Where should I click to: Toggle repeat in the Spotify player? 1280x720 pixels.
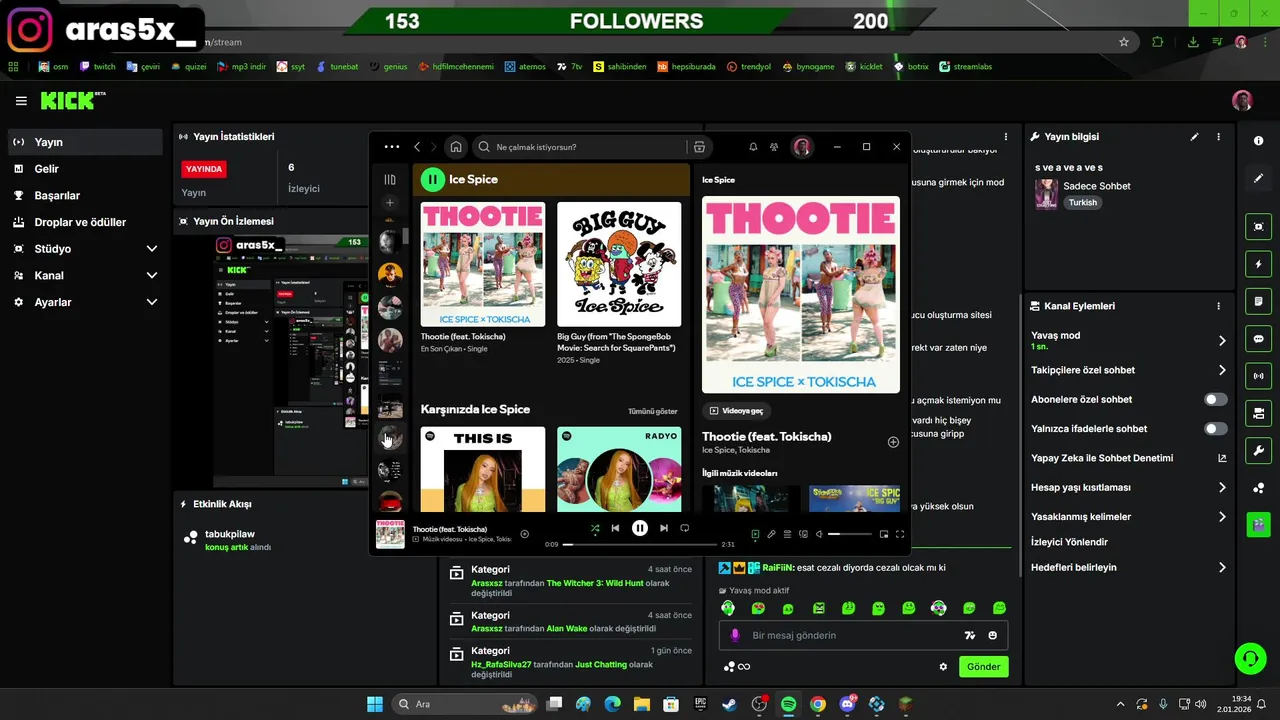[x=685, y=528]
